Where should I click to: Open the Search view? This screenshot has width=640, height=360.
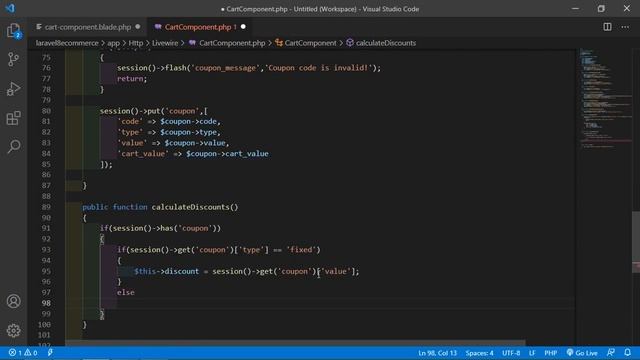click(13, 147)
